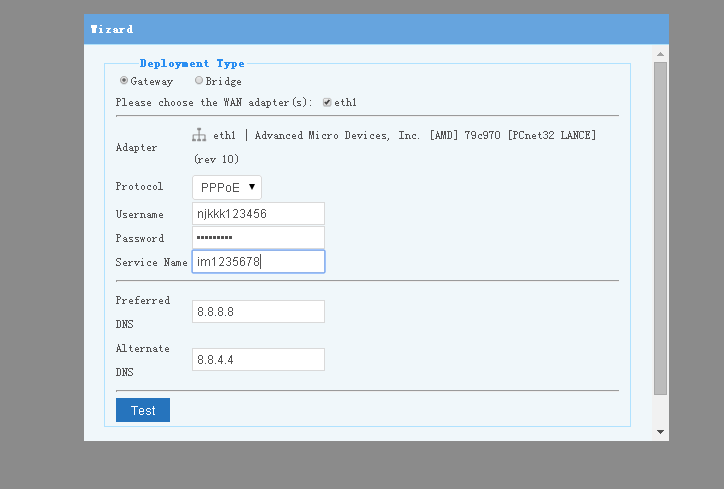Click the vertical scrollbar thumb
This screenshot has width=724, height=489.
[660, 229]
